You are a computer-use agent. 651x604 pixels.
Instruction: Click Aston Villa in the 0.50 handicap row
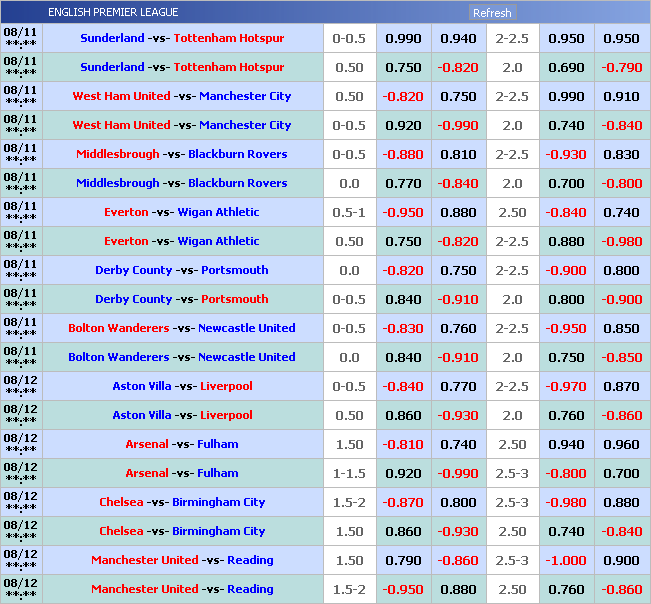coord(142,416)
